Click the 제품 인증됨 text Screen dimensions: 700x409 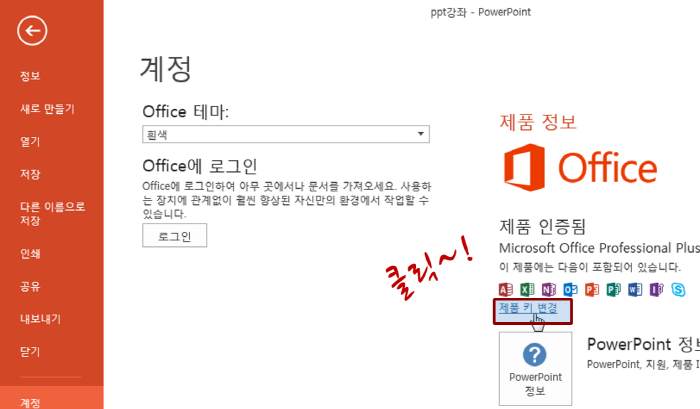coord(542,226)
